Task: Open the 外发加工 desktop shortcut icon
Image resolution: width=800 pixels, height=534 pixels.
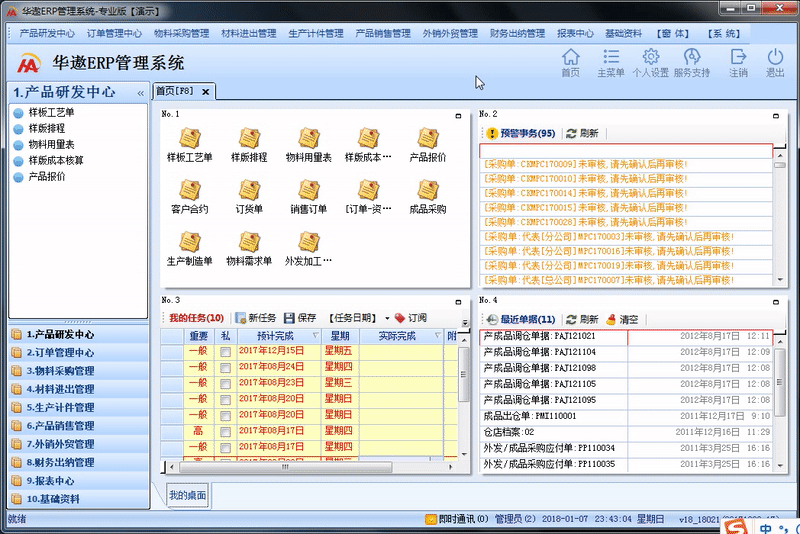Action: (x=309, y=248)
